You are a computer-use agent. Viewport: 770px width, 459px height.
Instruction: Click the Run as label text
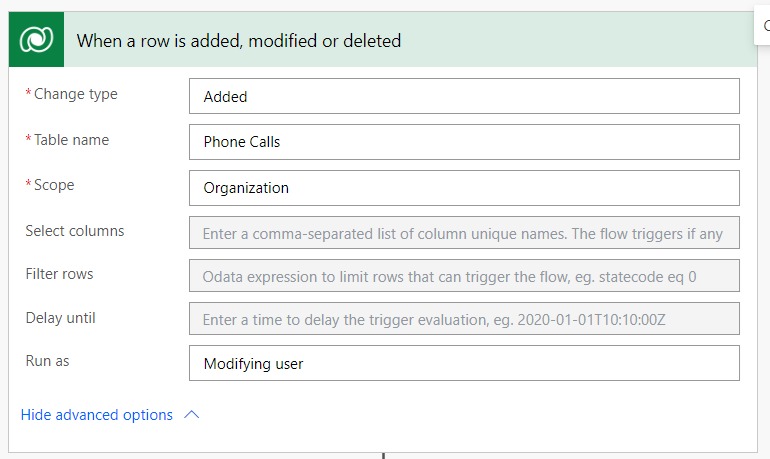(47, 361)
